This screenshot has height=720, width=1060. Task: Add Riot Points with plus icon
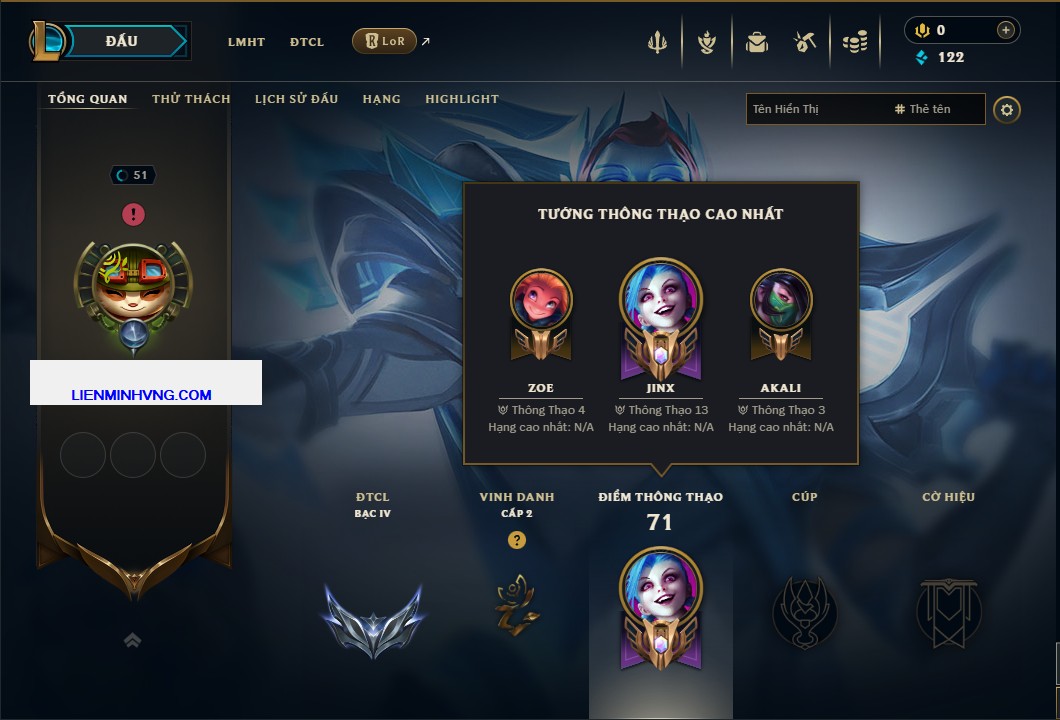coord(1006,30)
